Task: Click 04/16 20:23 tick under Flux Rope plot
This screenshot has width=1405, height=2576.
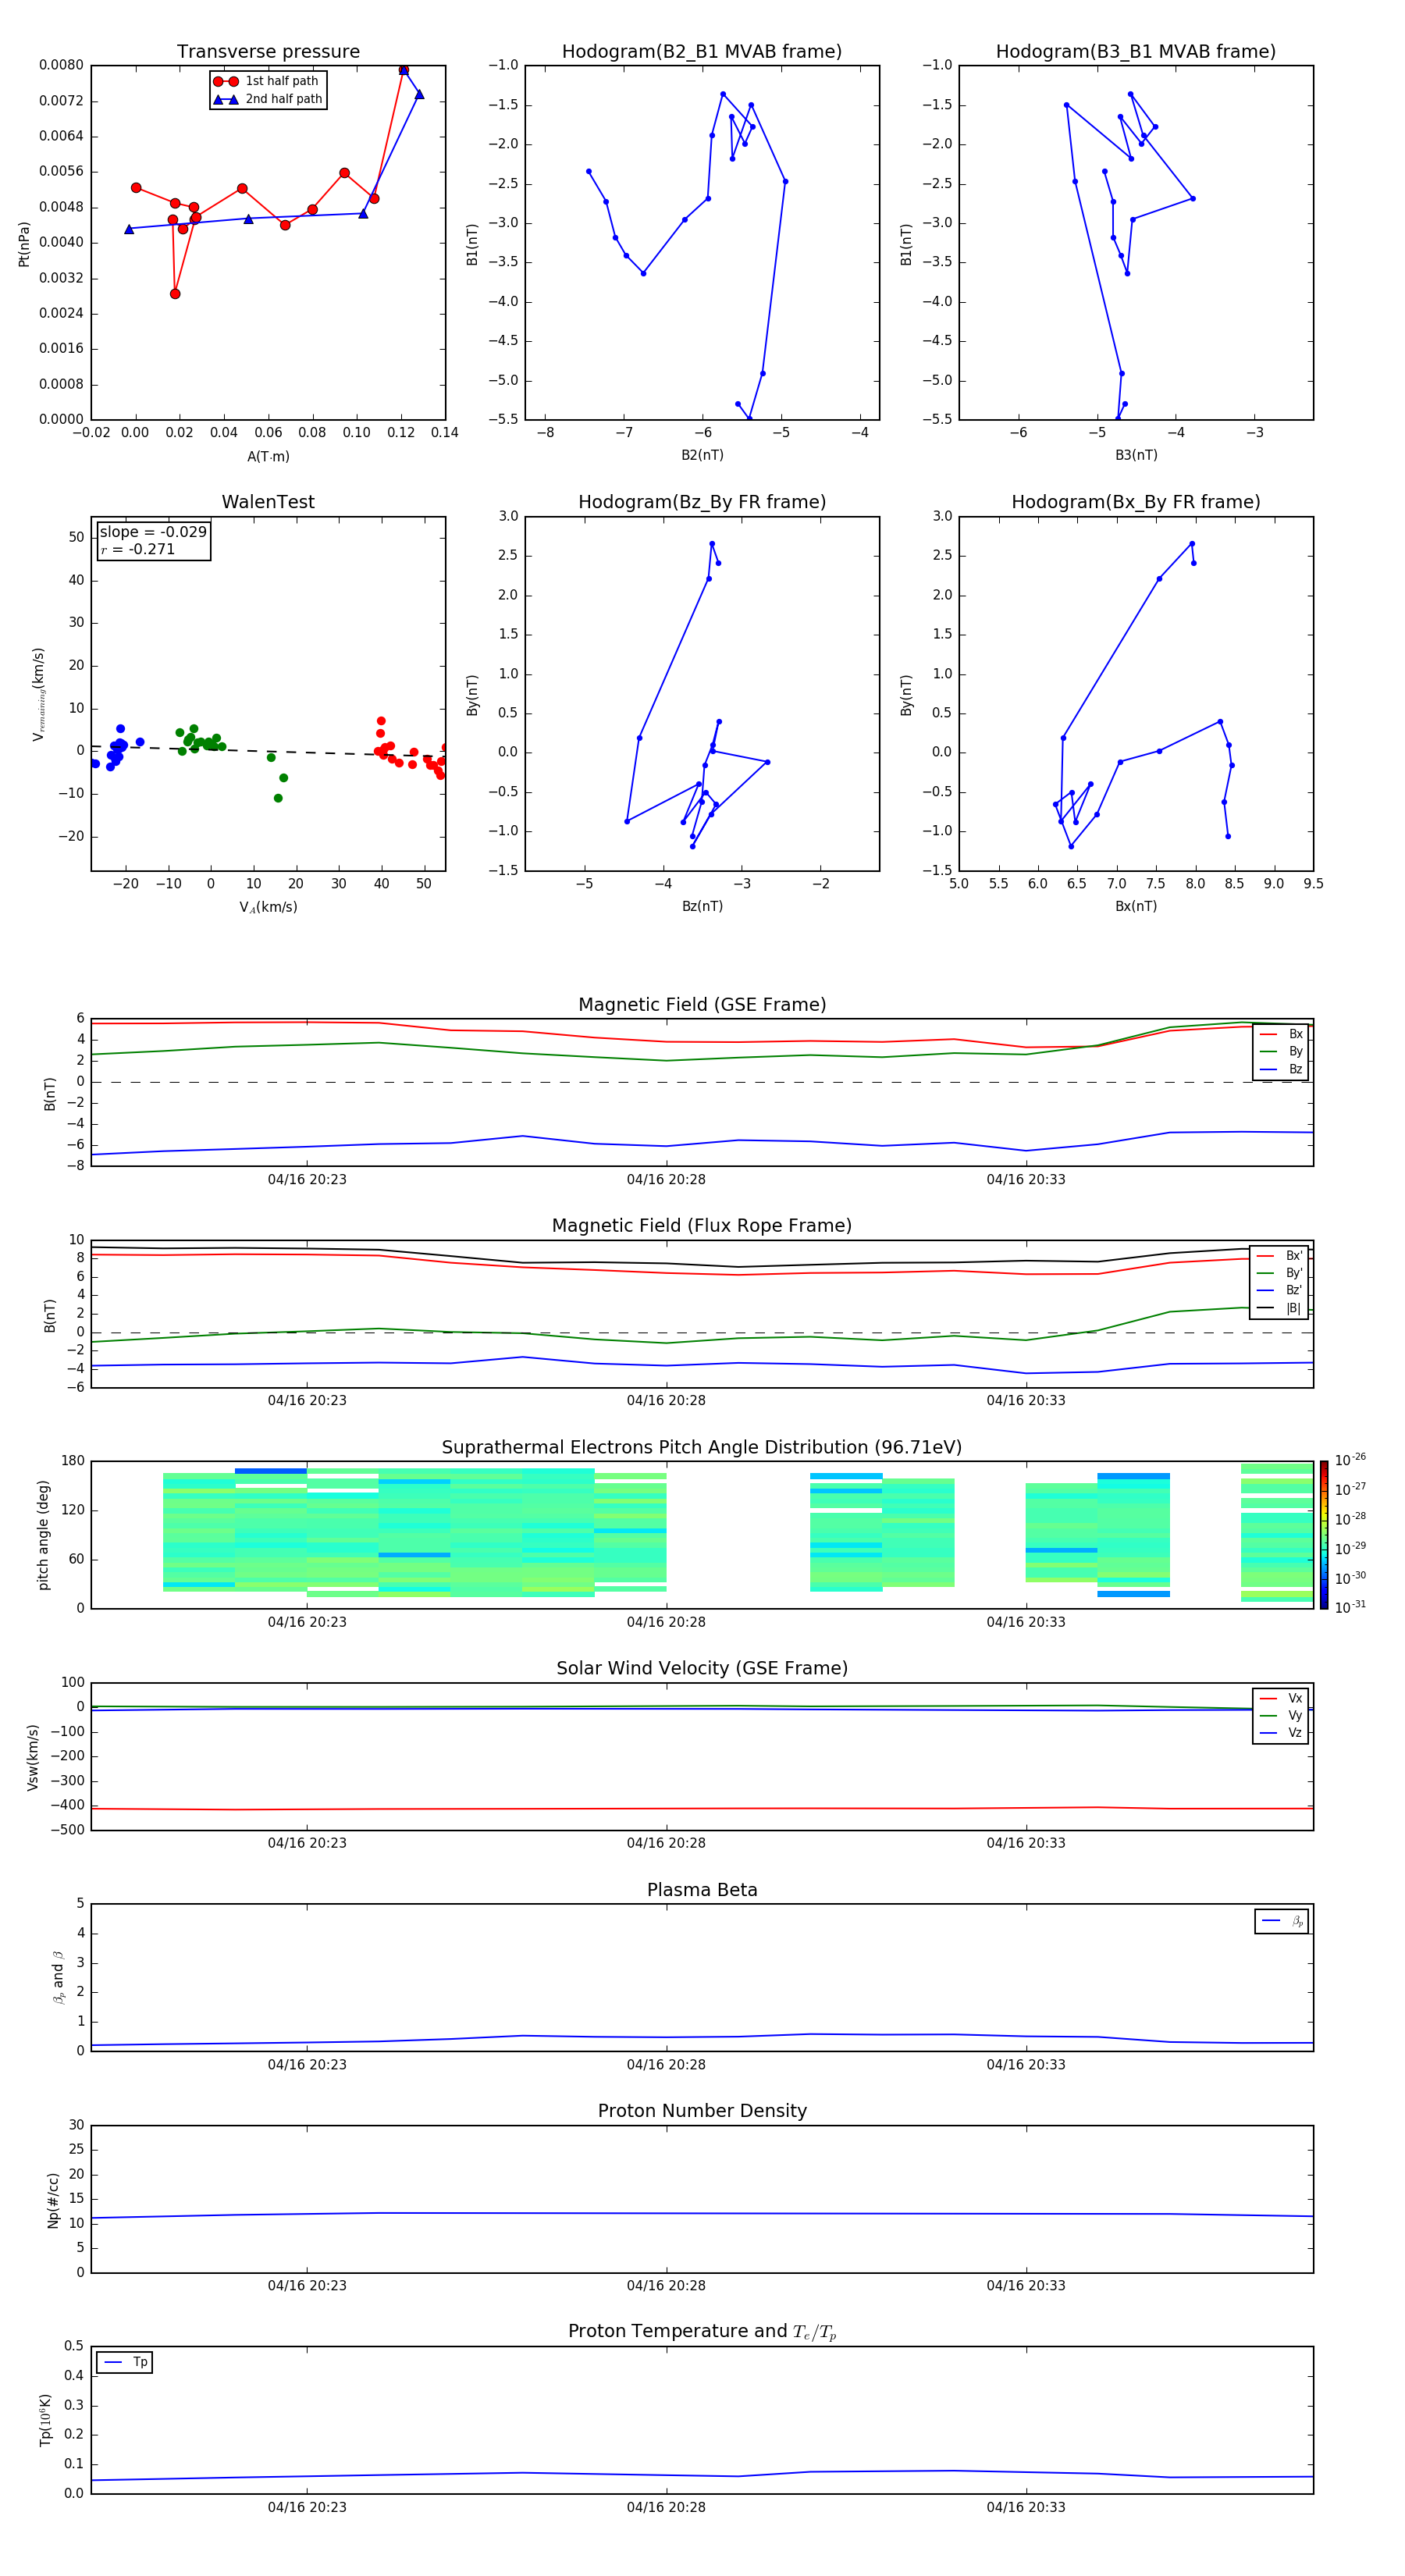Action: (307, 1401)
